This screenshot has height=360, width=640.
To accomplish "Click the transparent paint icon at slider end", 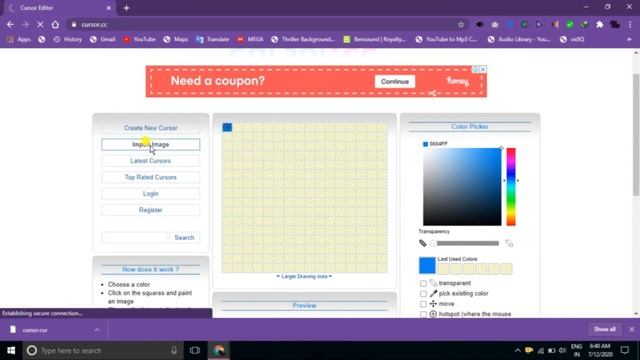I will tap(509, 243).
